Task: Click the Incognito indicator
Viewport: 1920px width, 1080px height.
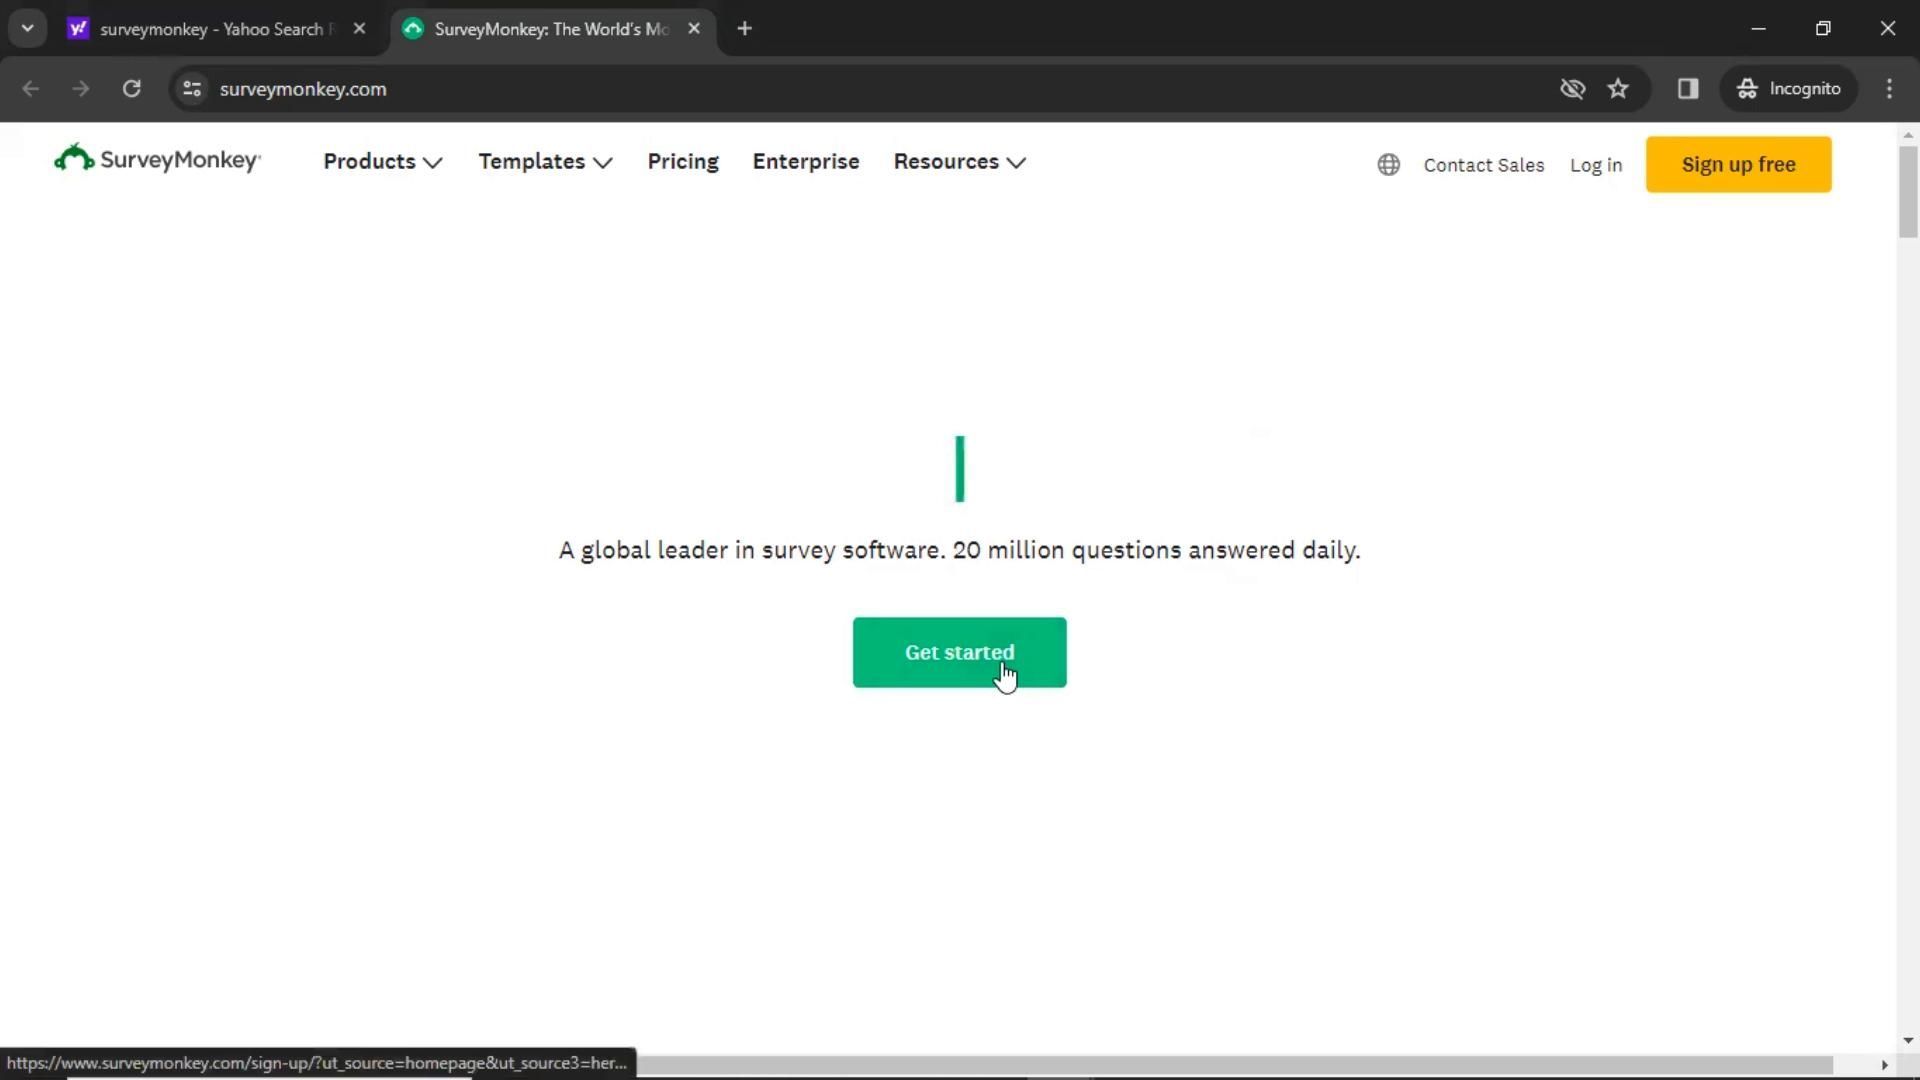Action: point(1789,89)
